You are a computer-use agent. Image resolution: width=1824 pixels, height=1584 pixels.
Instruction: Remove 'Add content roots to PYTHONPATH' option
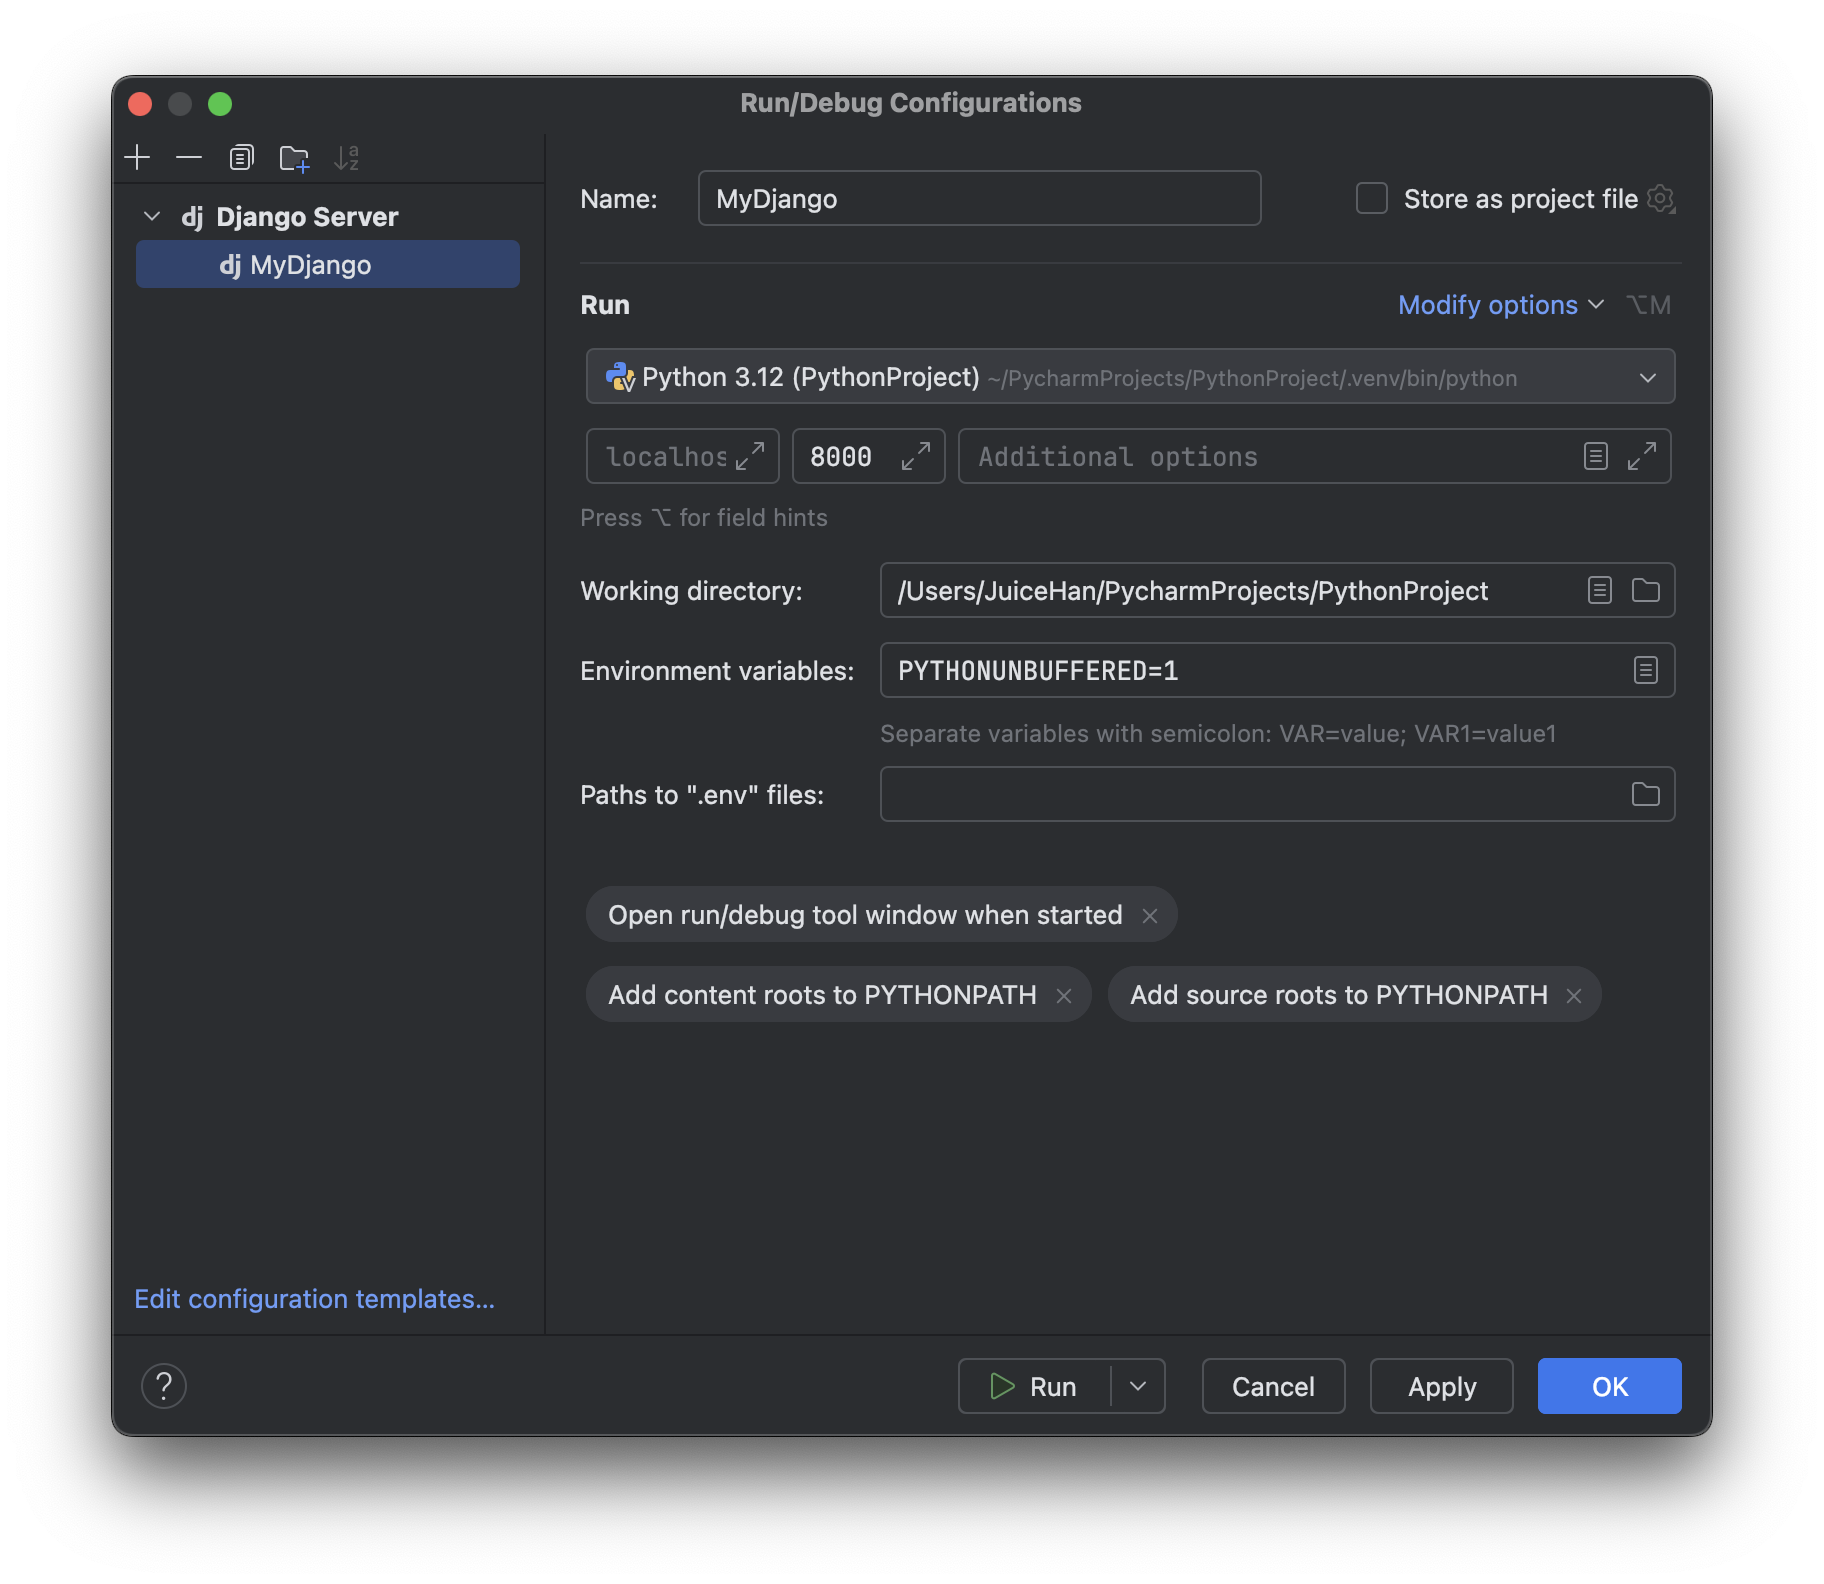pyautogui.click(x=1064, y=995)
